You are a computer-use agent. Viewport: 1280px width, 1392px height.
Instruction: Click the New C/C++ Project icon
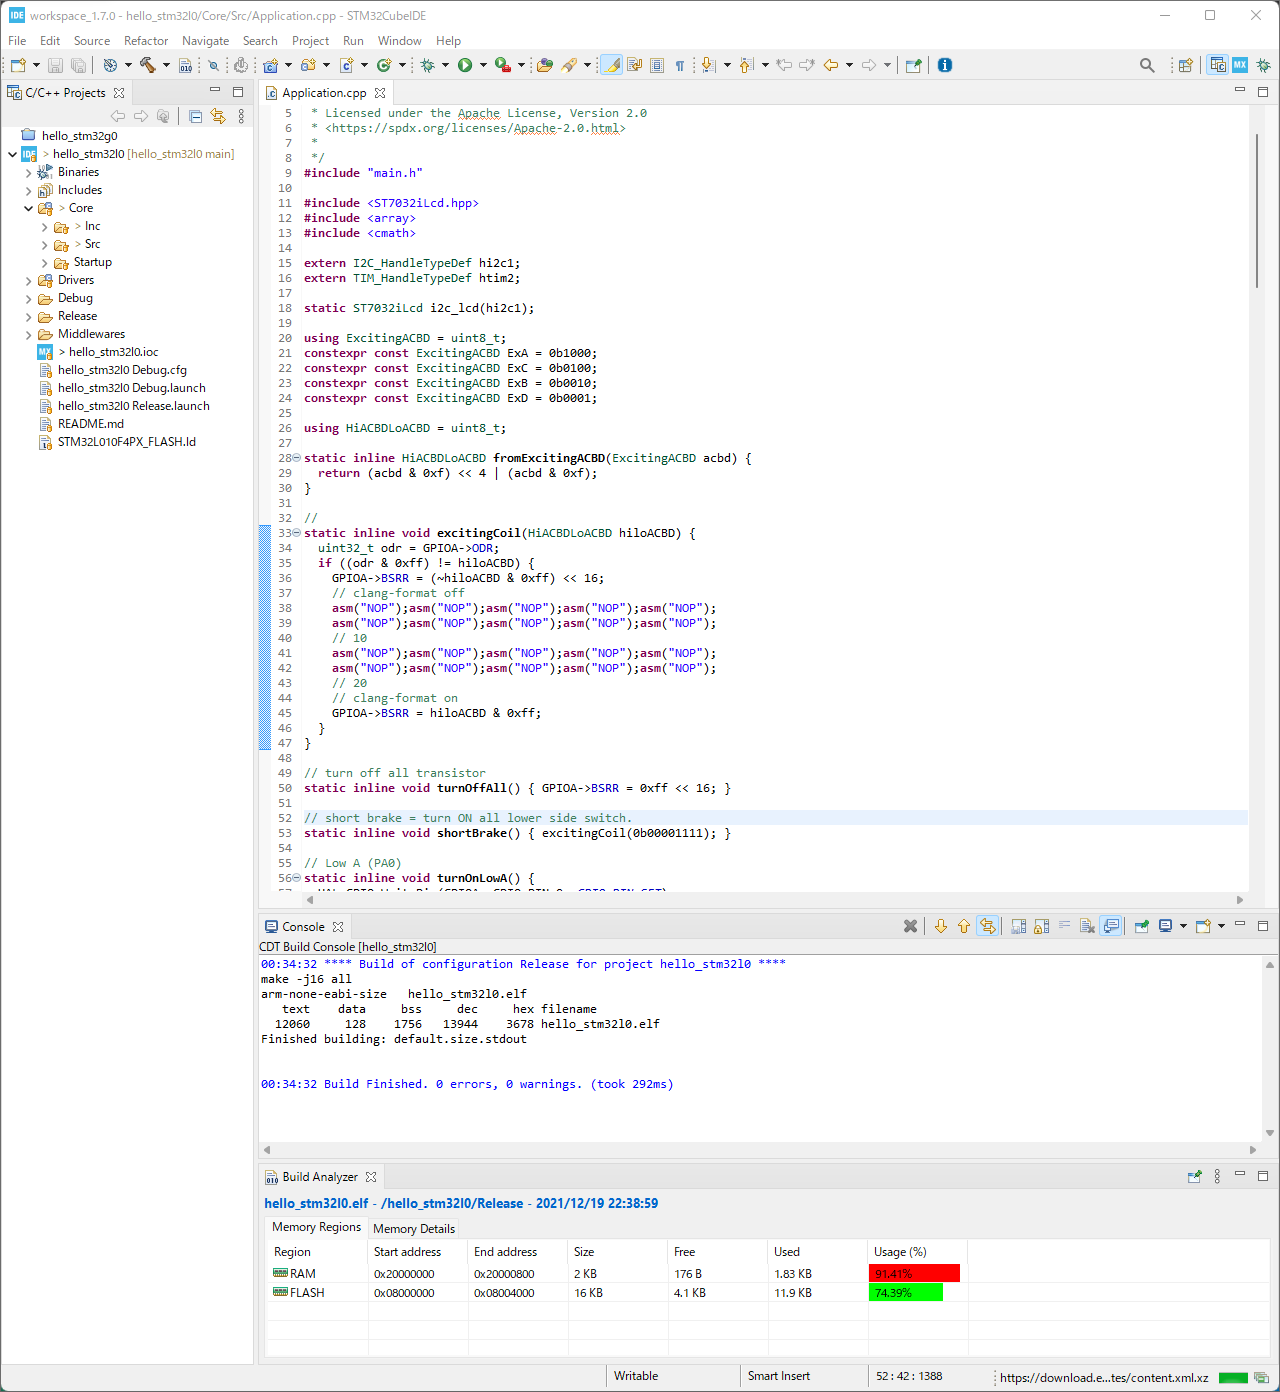[x=270, y=65]
